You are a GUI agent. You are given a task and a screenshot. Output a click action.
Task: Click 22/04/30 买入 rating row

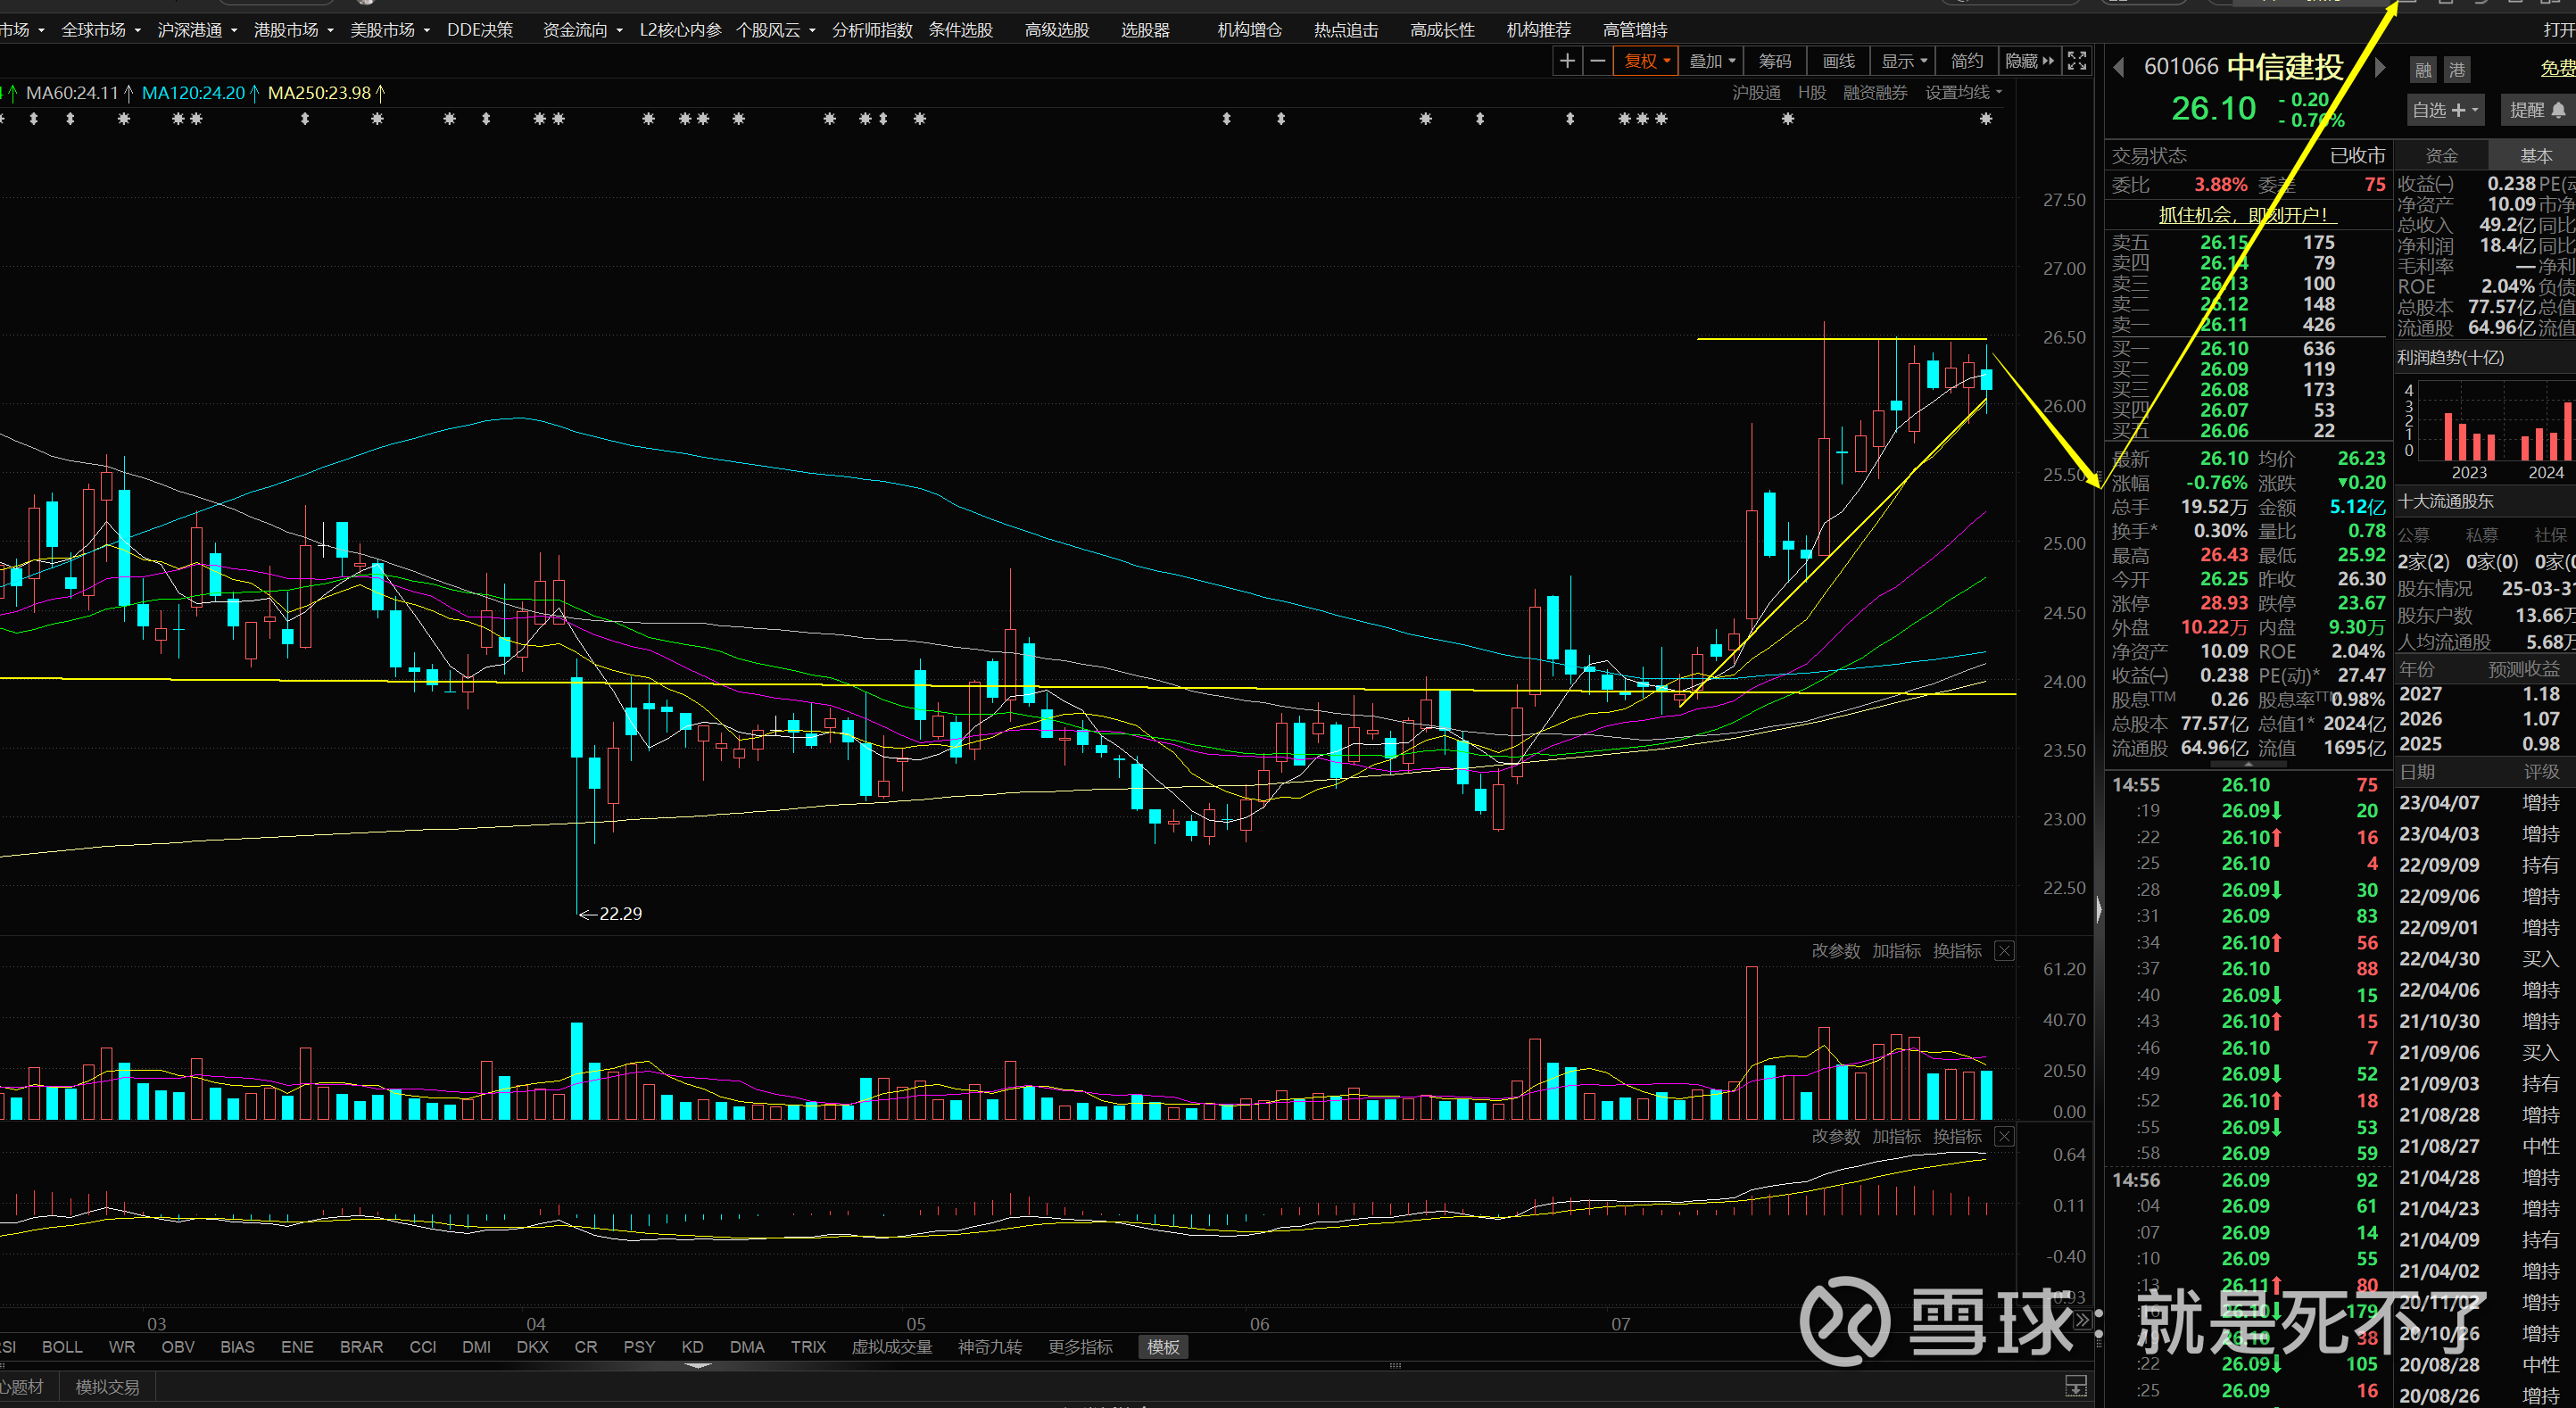click(2485, 959)
